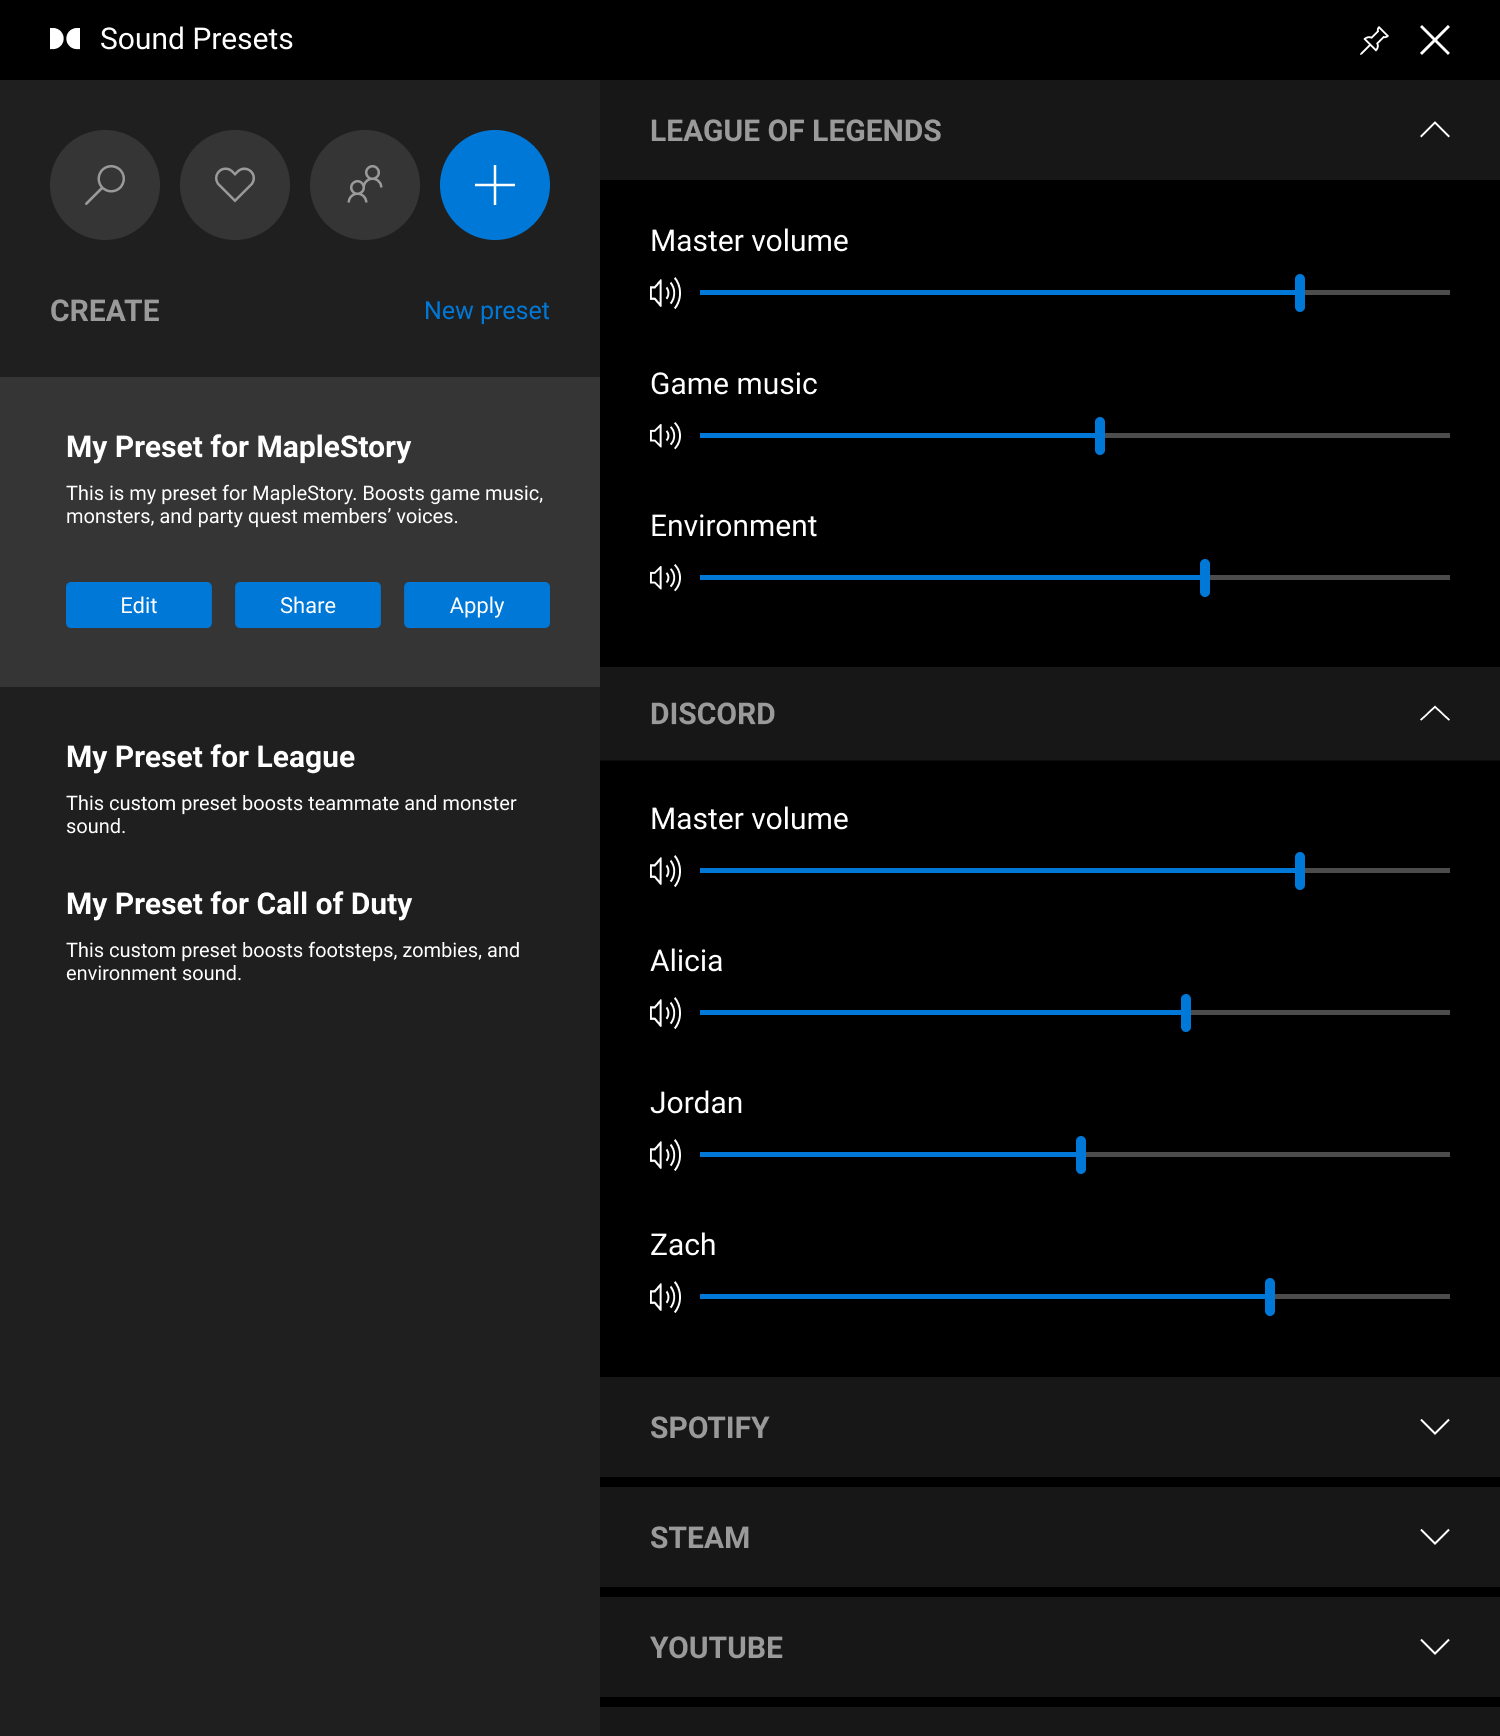This screenshot has height=1736, width=1500.
Task: Edit the MapleStory preset
Action: point(139,605)
